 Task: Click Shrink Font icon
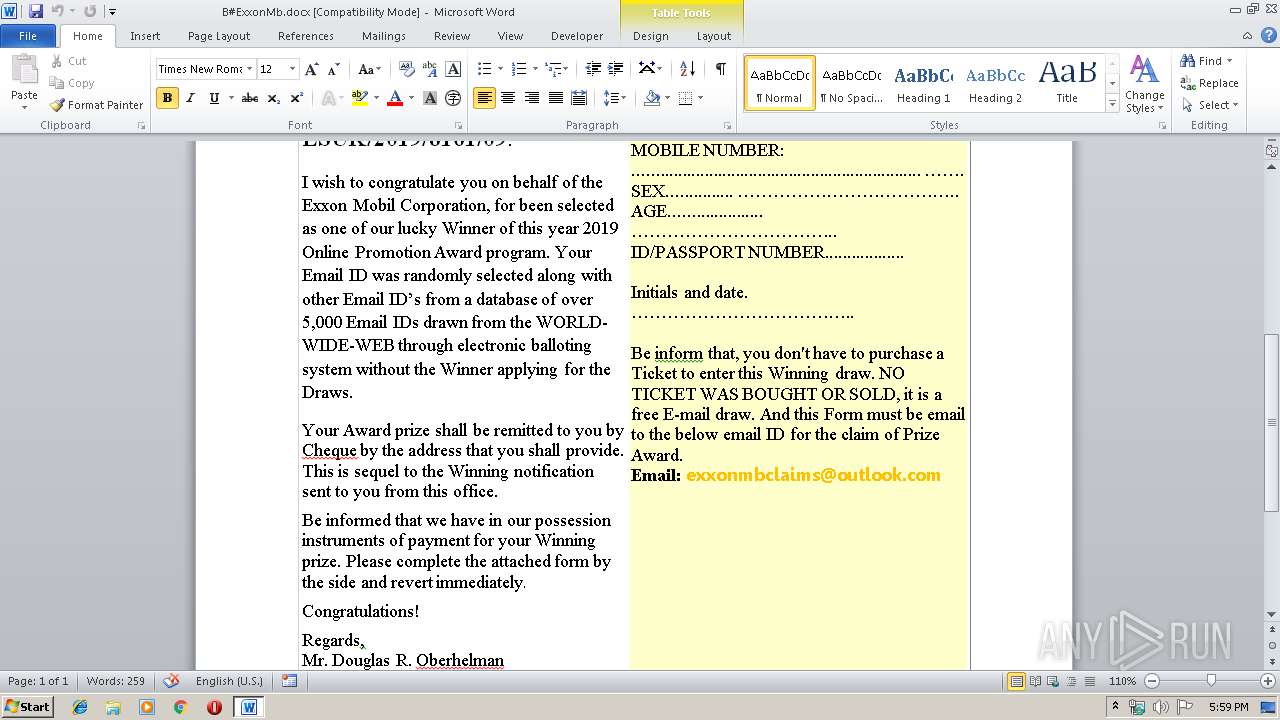coord(335,69)
